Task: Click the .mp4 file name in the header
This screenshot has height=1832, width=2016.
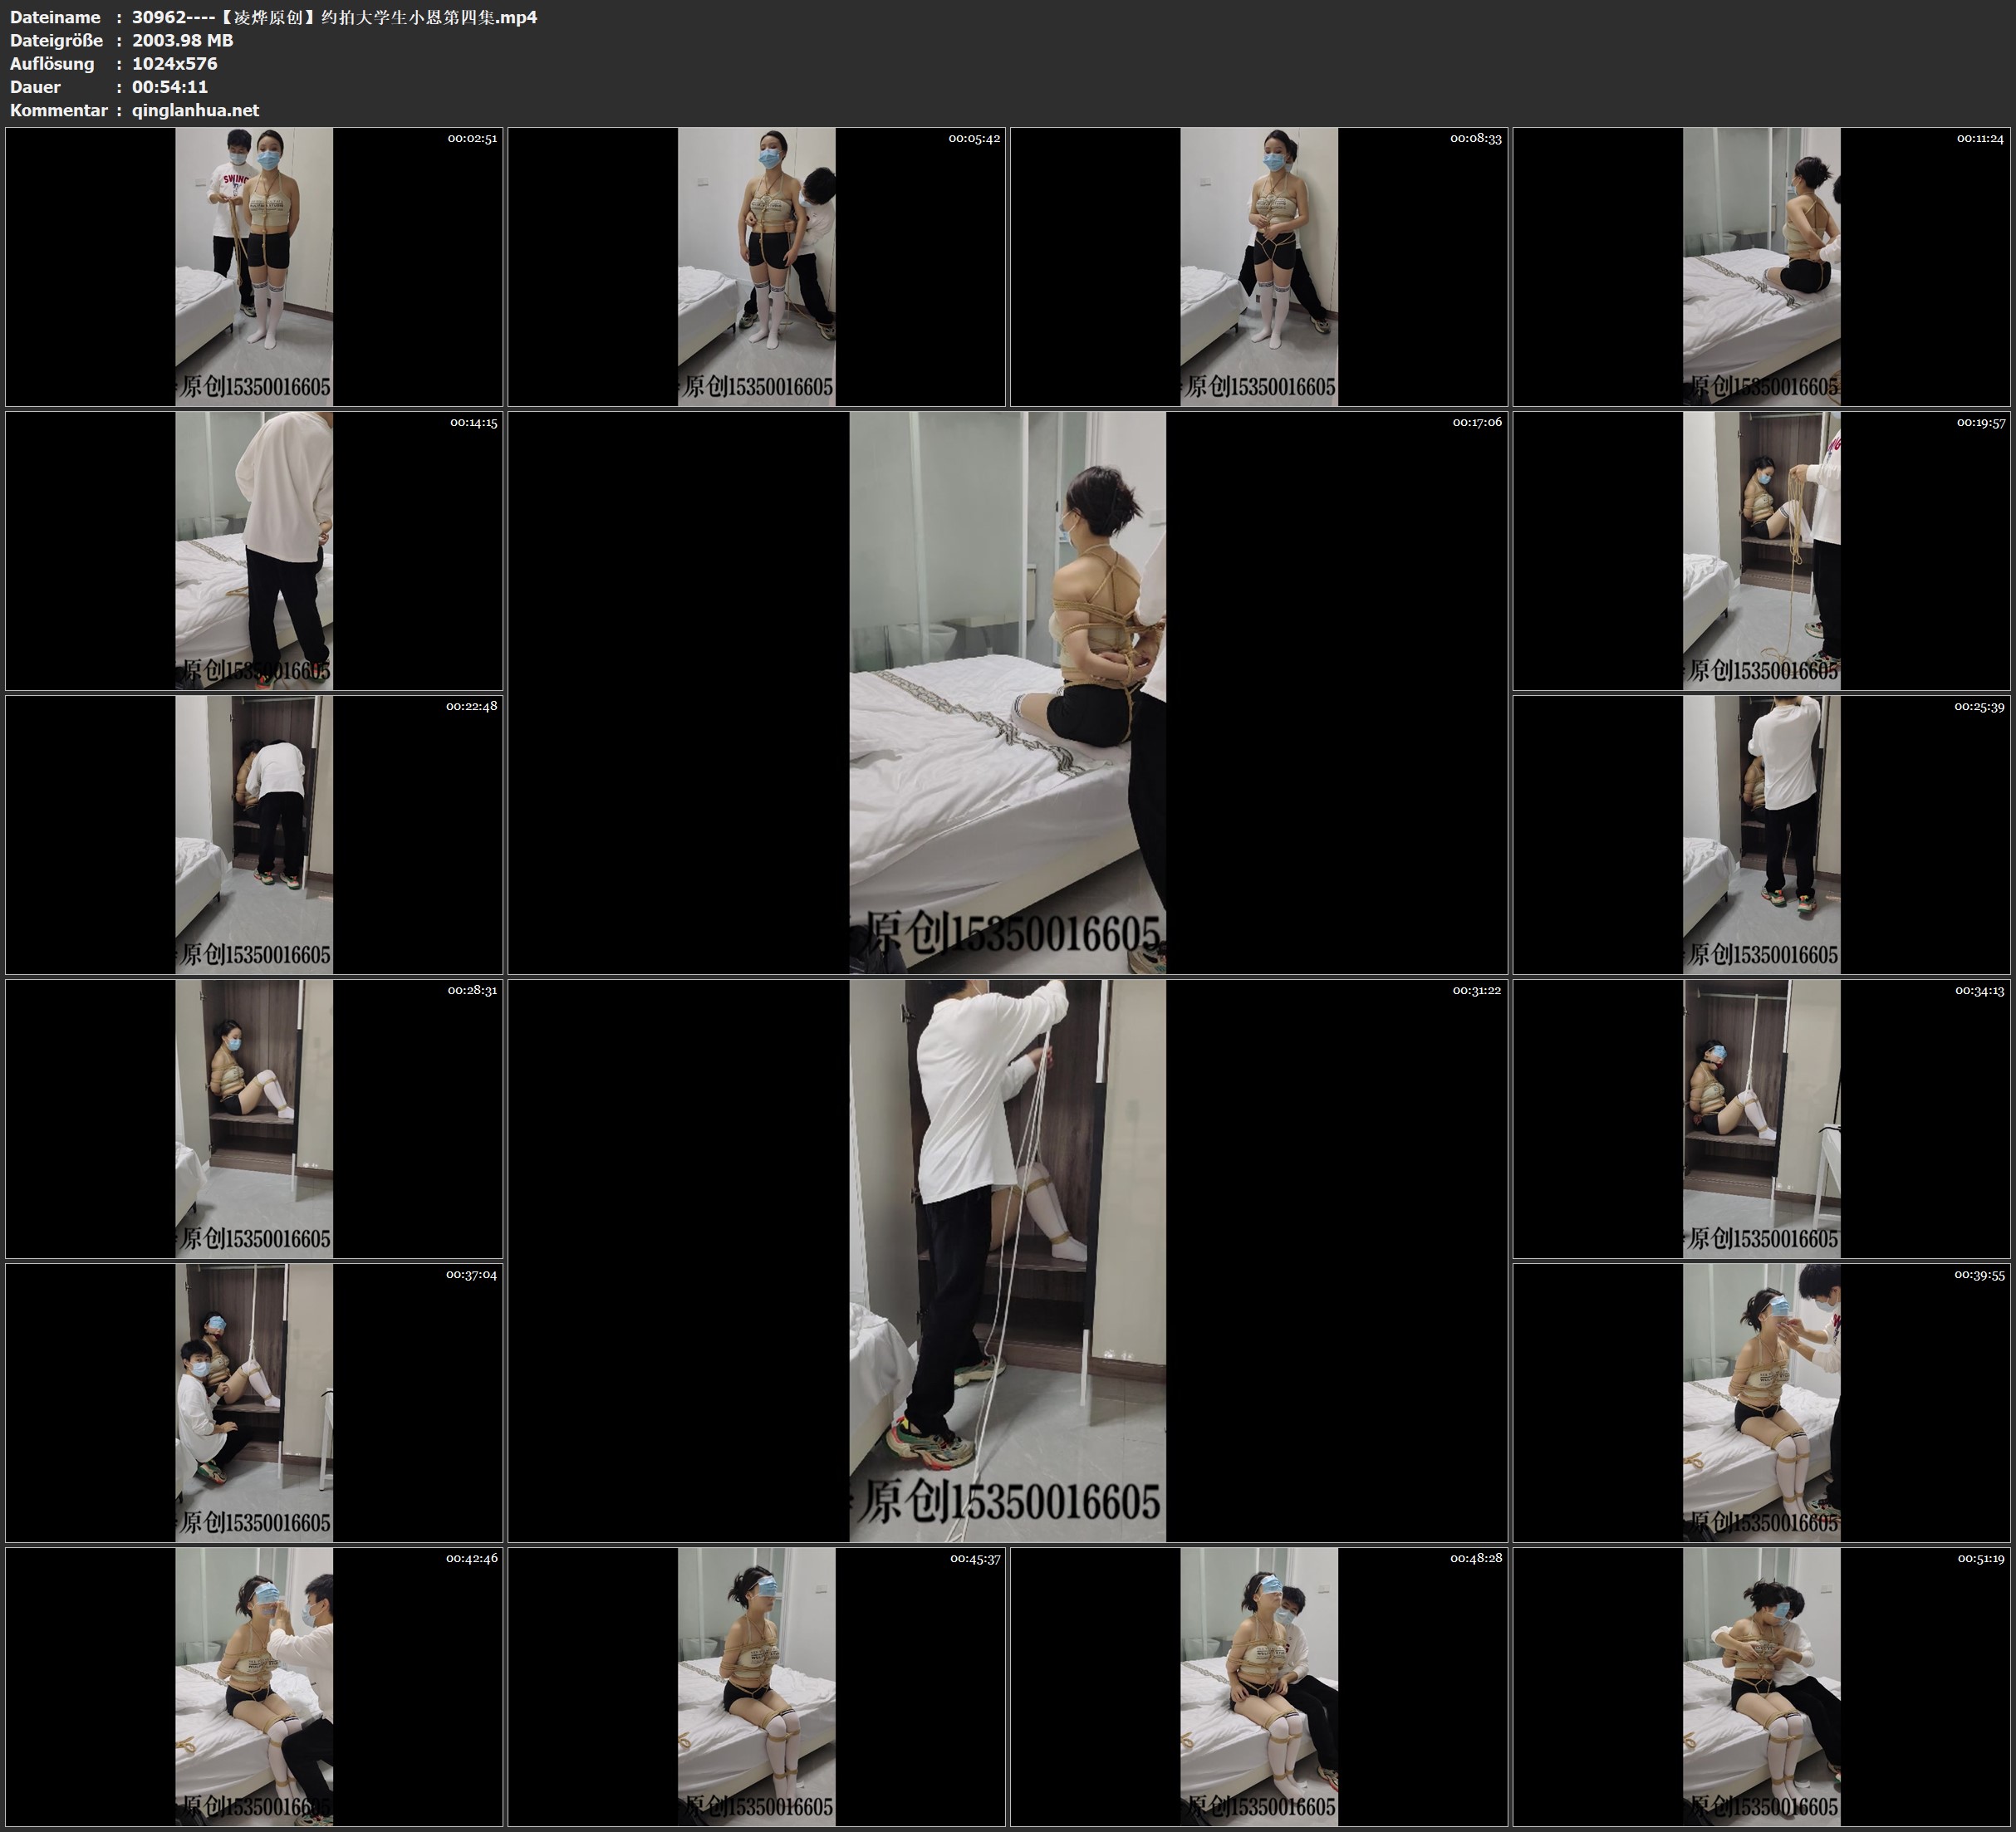Action: click(334, 17)
